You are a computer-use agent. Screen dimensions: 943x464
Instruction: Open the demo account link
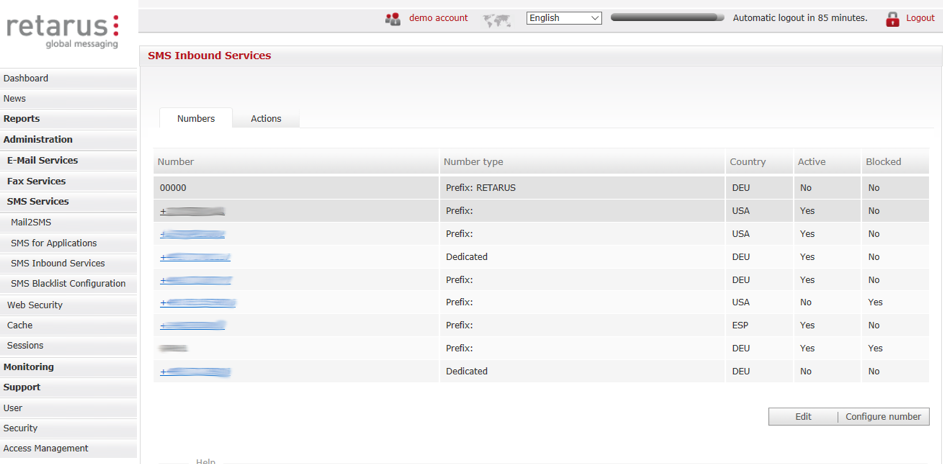(x=438, y=18)
